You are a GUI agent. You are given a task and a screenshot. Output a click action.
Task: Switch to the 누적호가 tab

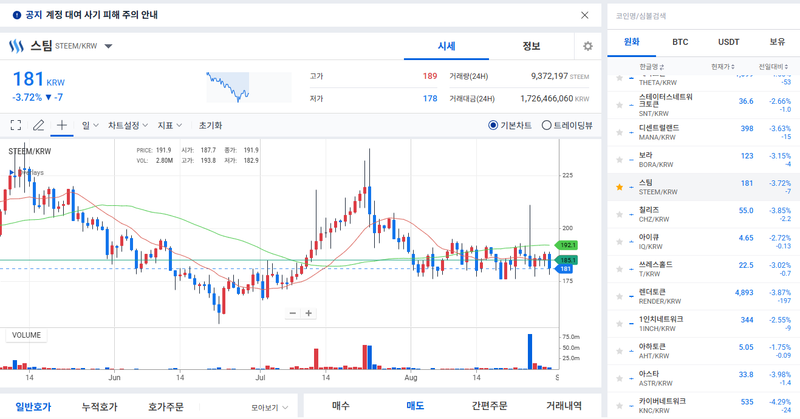[99, 407]
